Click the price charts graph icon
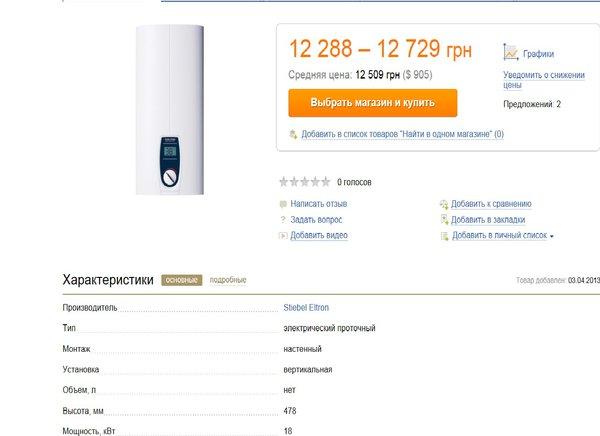Viewport: 600px width, 436px height. pos(510,53)
